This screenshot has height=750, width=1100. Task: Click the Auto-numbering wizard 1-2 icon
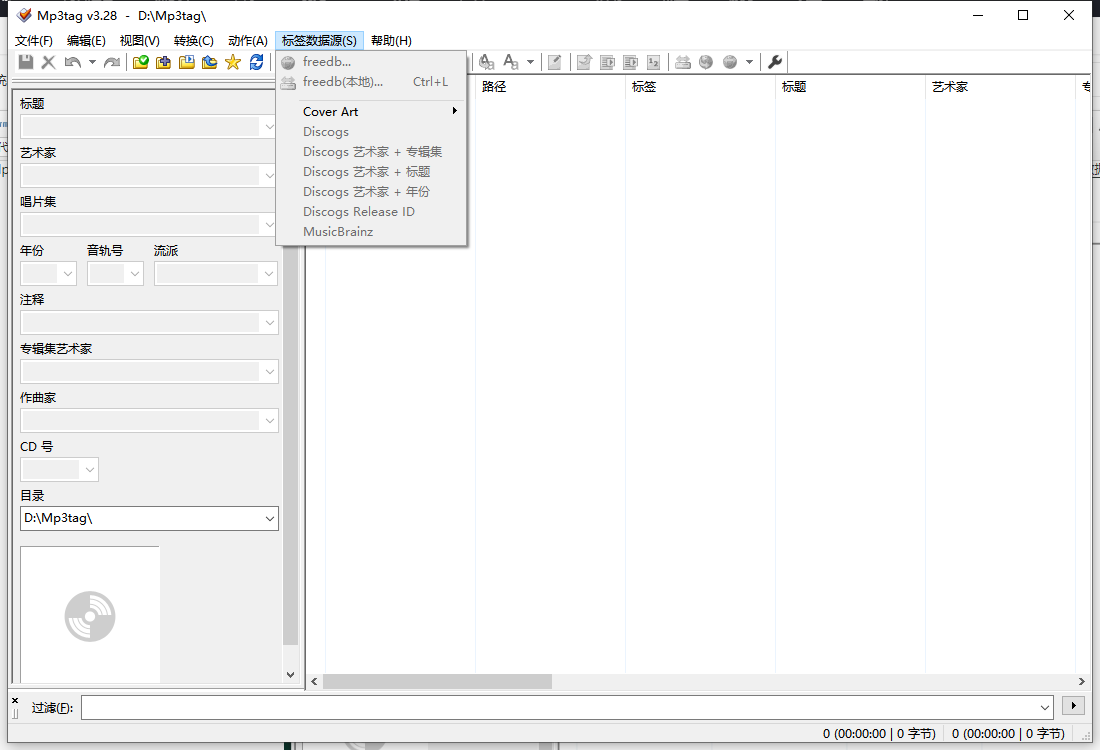coord(653,62)
